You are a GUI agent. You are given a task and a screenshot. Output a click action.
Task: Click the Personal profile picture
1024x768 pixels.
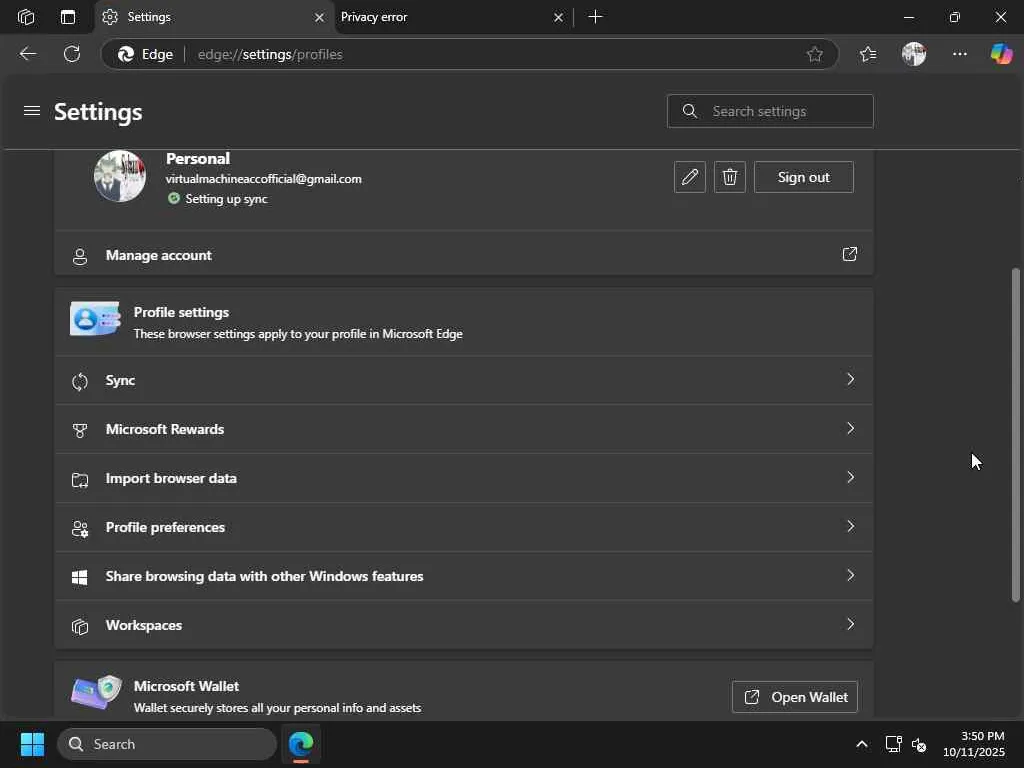(120, 176)
